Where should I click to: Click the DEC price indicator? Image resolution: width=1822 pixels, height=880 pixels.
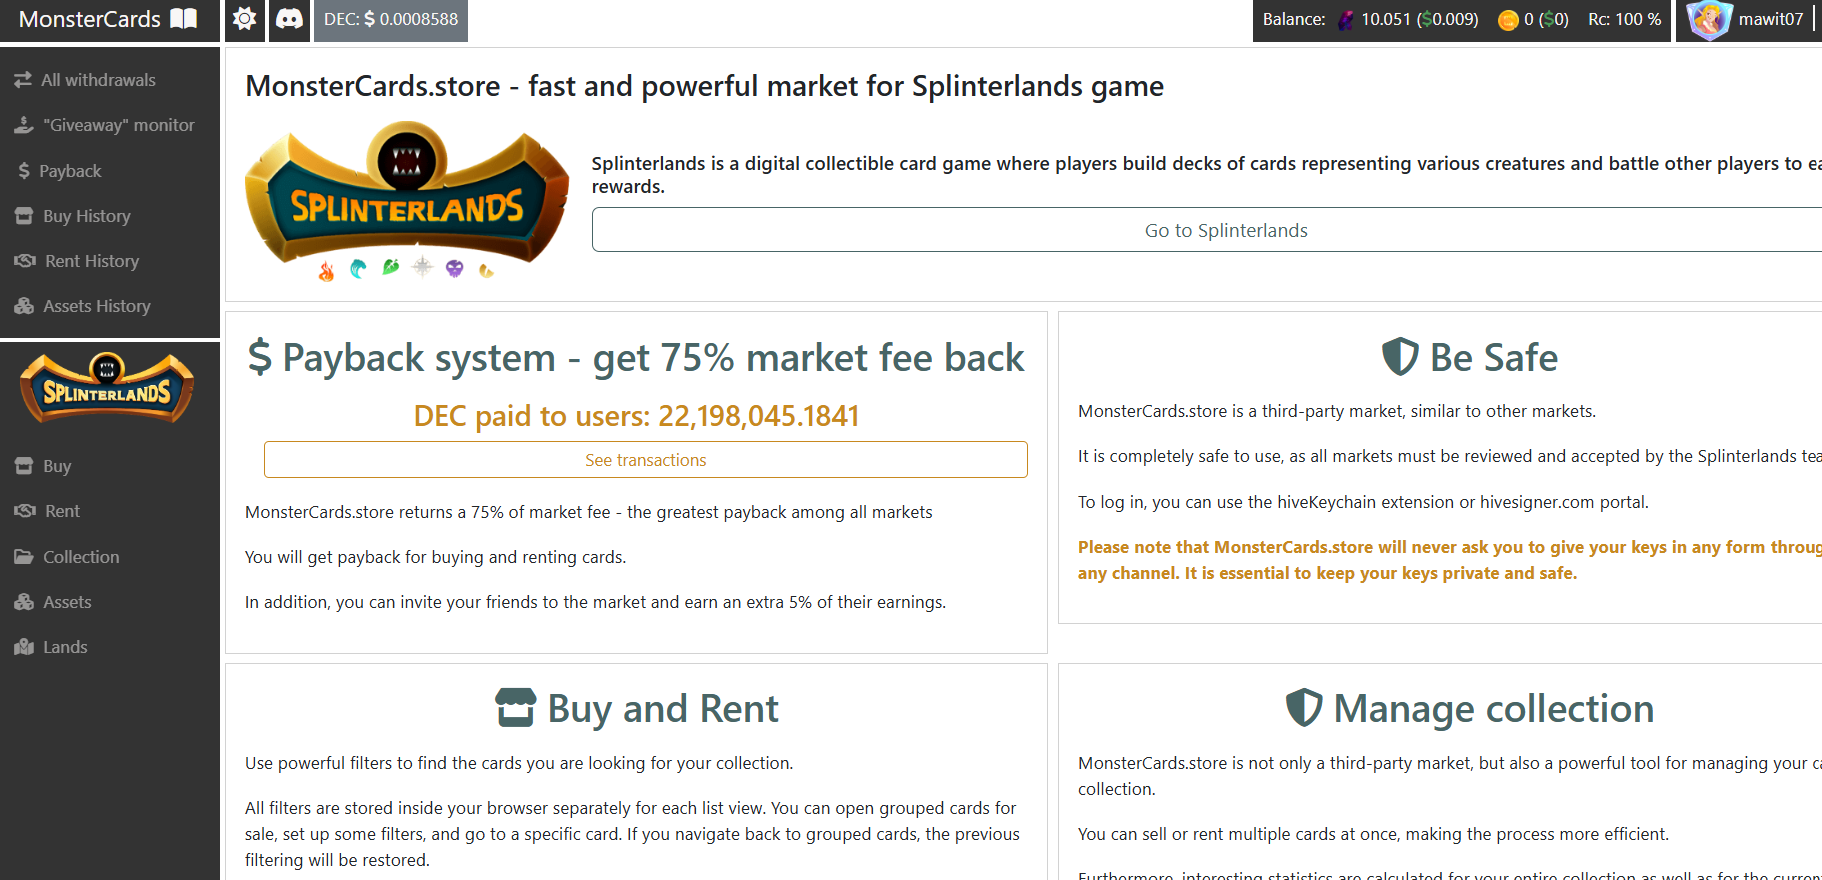(x=391, y=19)
